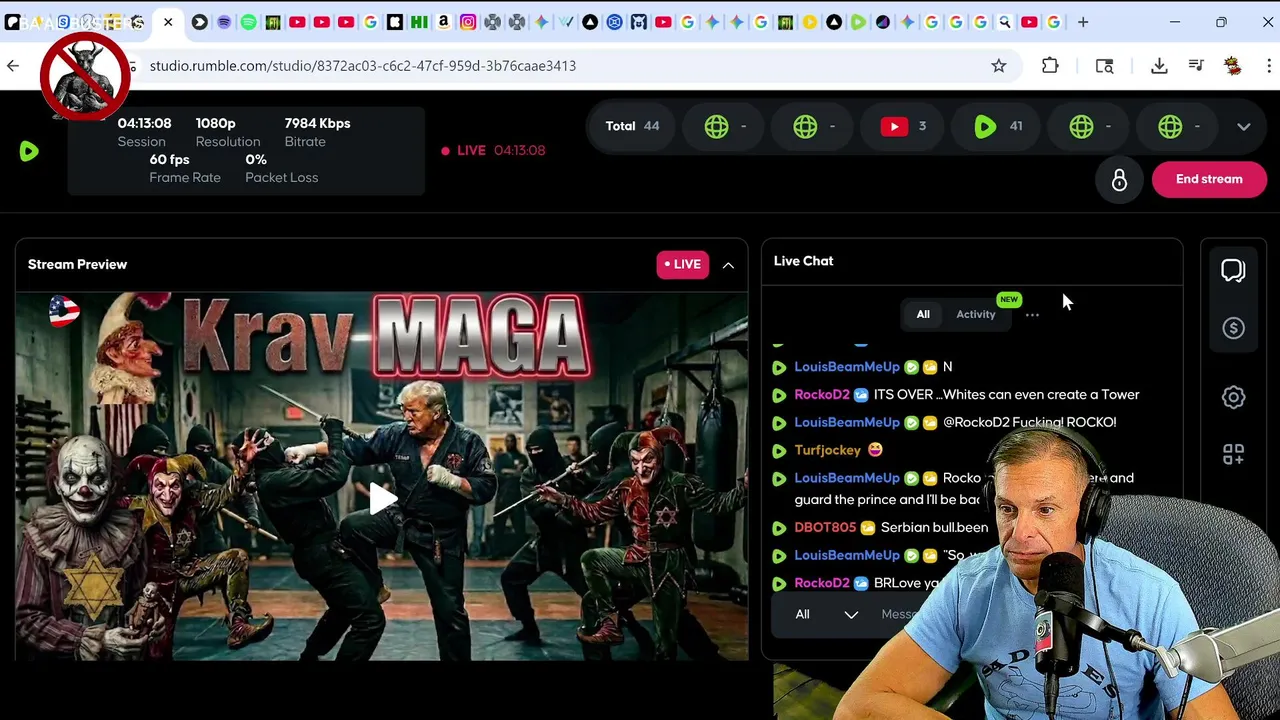Screen dimensions: 1280x720
Task: Open the Live Chat panel icon in sidebar
Action: tap(1233, 271)
